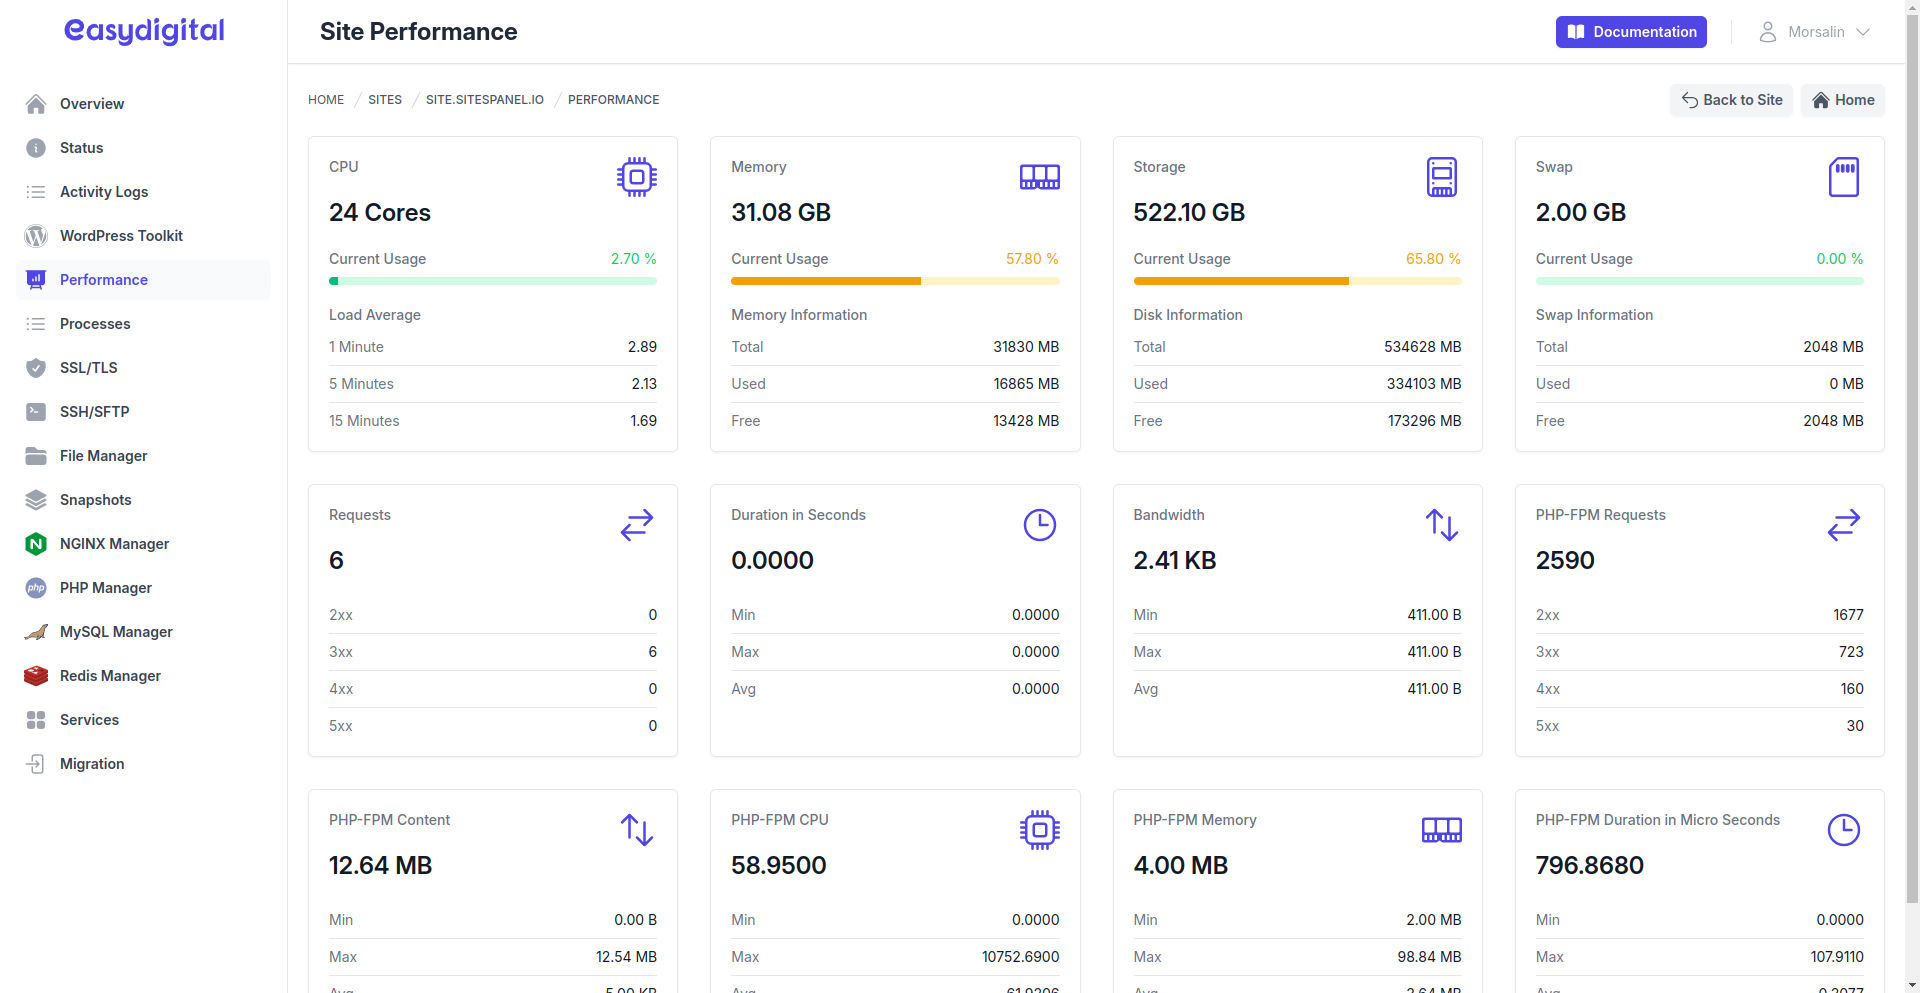Click the drive icon on the Storage card

click(1441, 177)
